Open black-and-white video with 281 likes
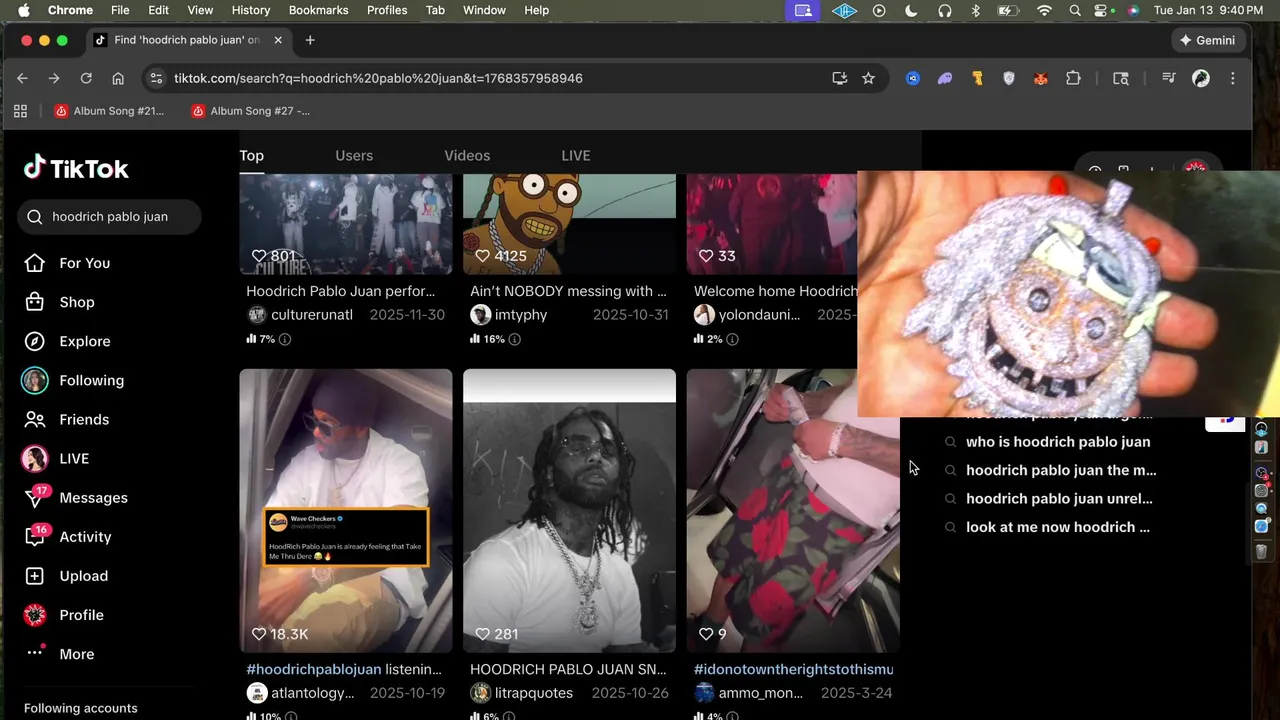Image resolution: width=1280 pixels, height=720 pixels. click(x=569, y=511)
